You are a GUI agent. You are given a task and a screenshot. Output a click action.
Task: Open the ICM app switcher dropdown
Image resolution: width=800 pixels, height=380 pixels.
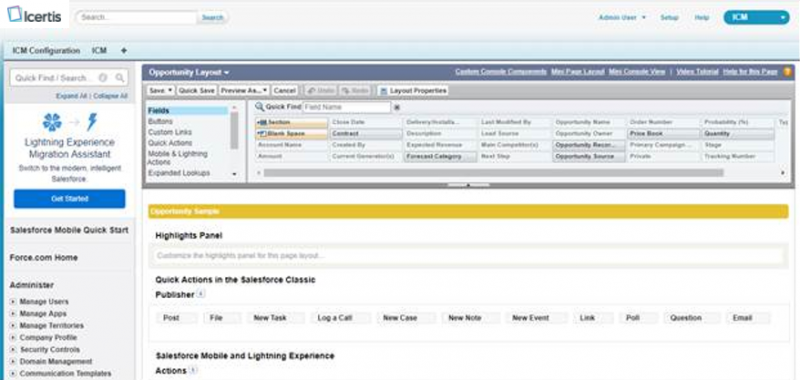(x=756, y=17)
